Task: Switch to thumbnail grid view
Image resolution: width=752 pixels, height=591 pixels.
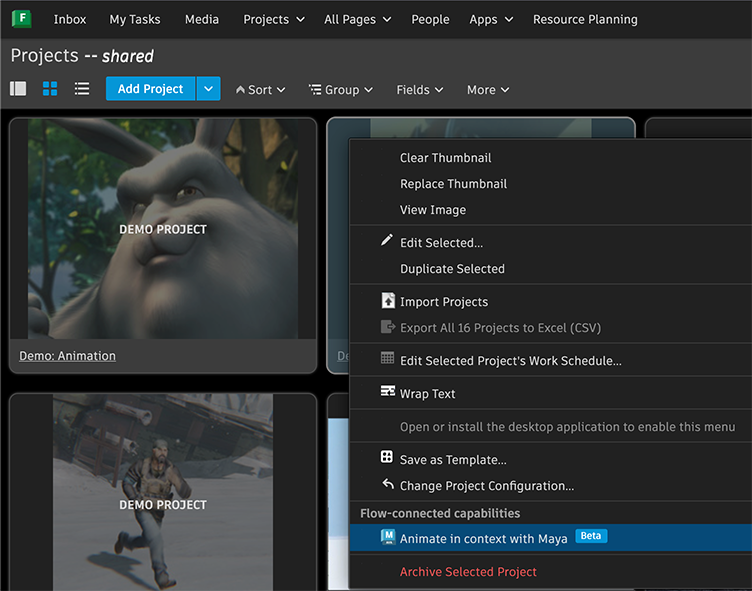Action: (x=50, y=89)
